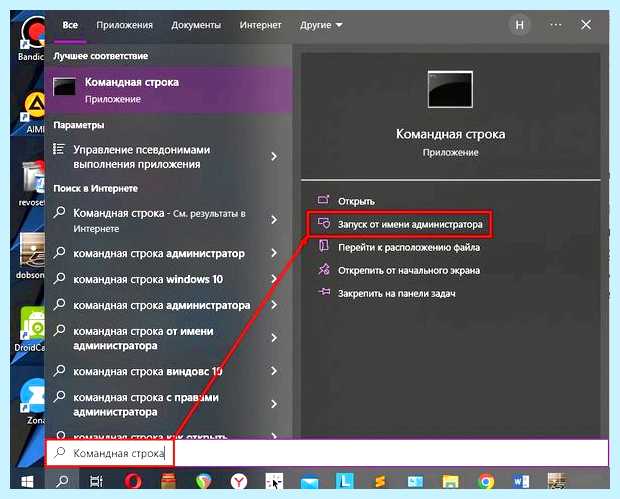The image size is (620, 499).
Task: Select Командная строка - См. результаты в Интернете
Action: 159,221
